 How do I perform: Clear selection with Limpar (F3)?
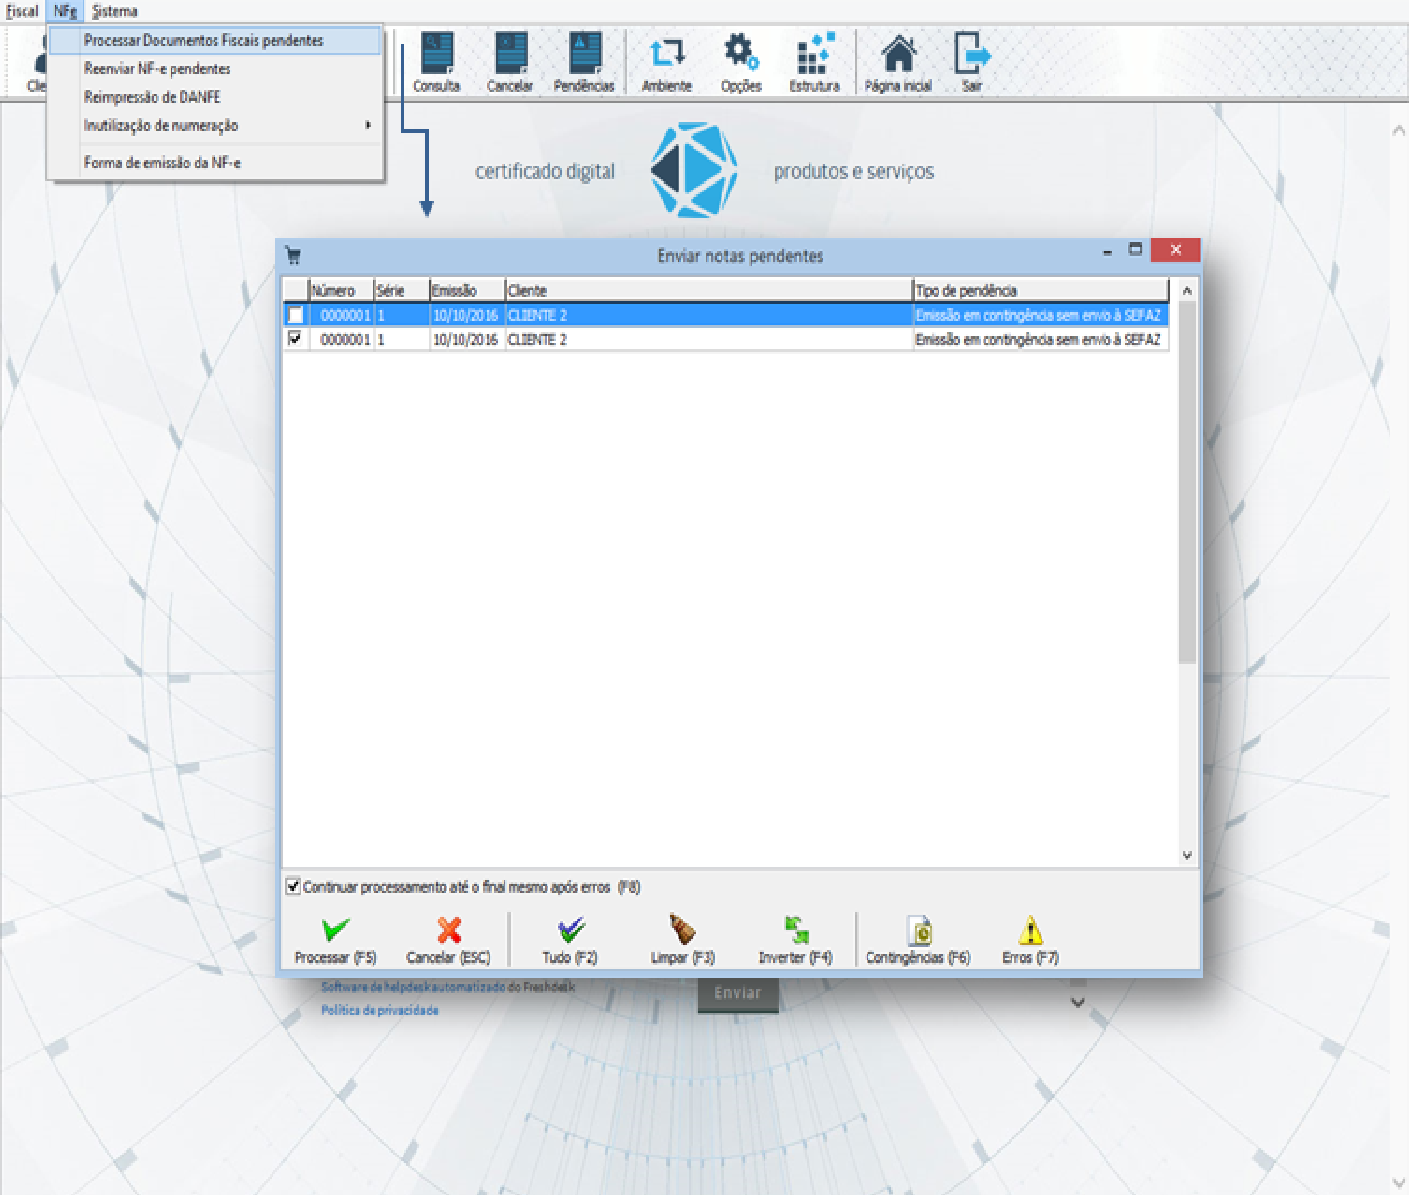tap(683, 941)
